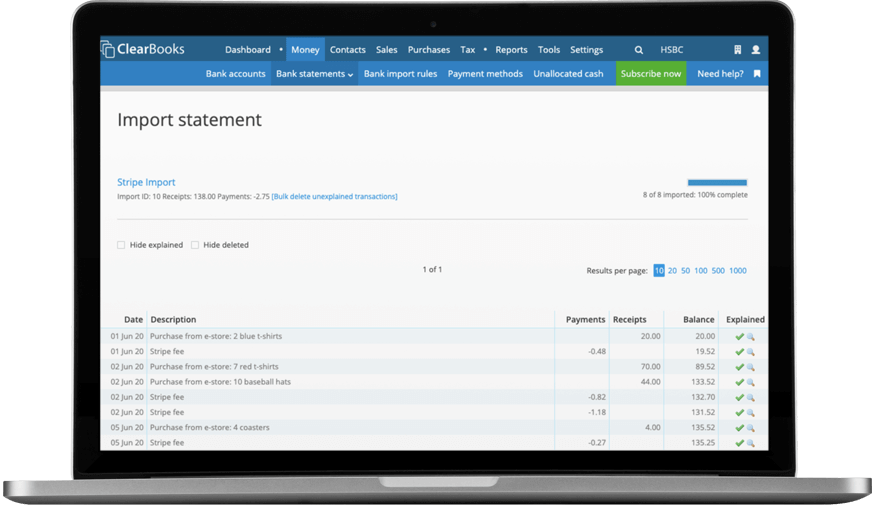This screenshot has height=507, width=874.
Task: Click the building organisation icon in header
Action: pos(737,50)
